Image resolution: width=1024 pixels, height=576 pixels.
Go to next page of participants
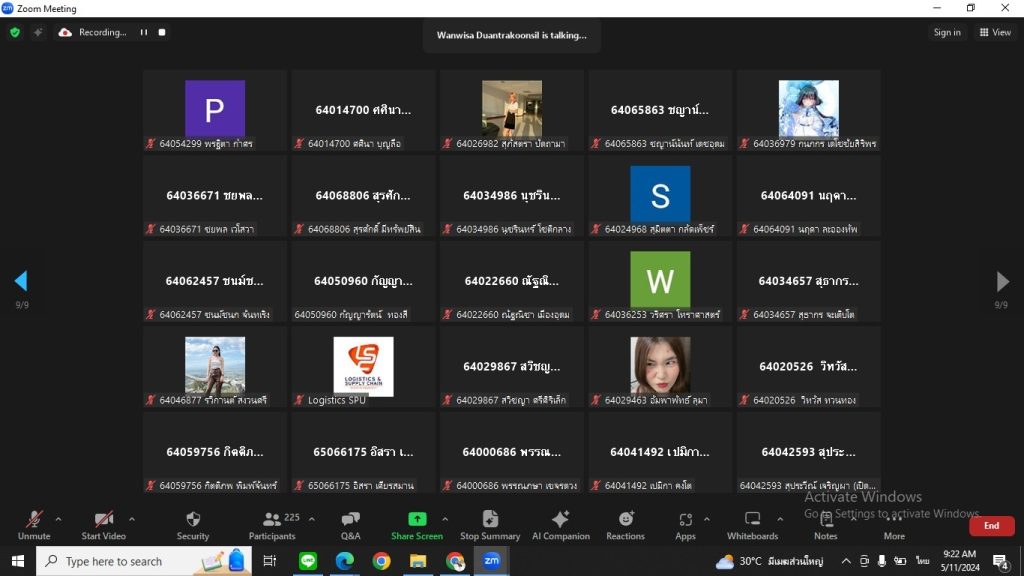1002,281
